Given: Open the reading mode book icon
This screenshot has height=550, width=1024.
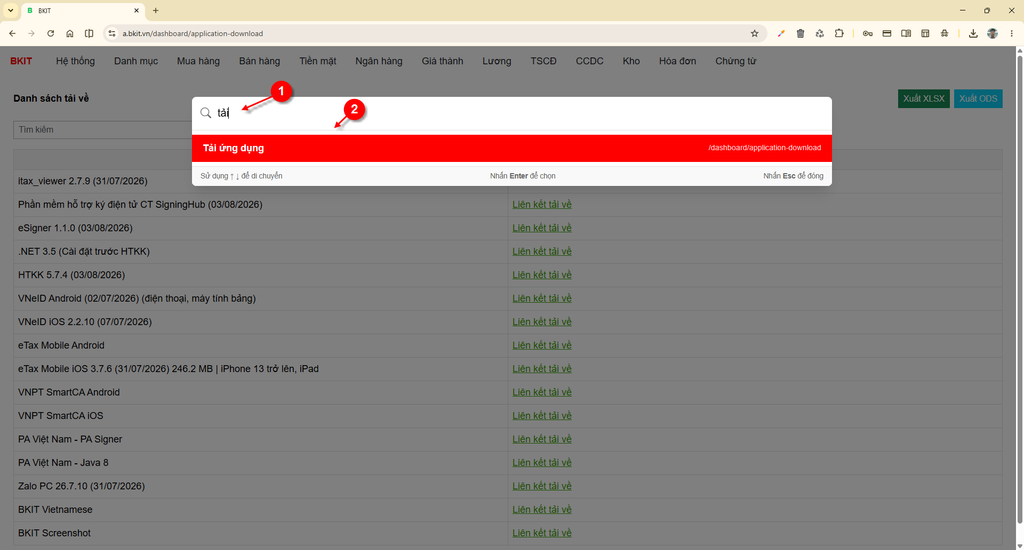Looking at the screenshot, I should click(x=906, y=33).
